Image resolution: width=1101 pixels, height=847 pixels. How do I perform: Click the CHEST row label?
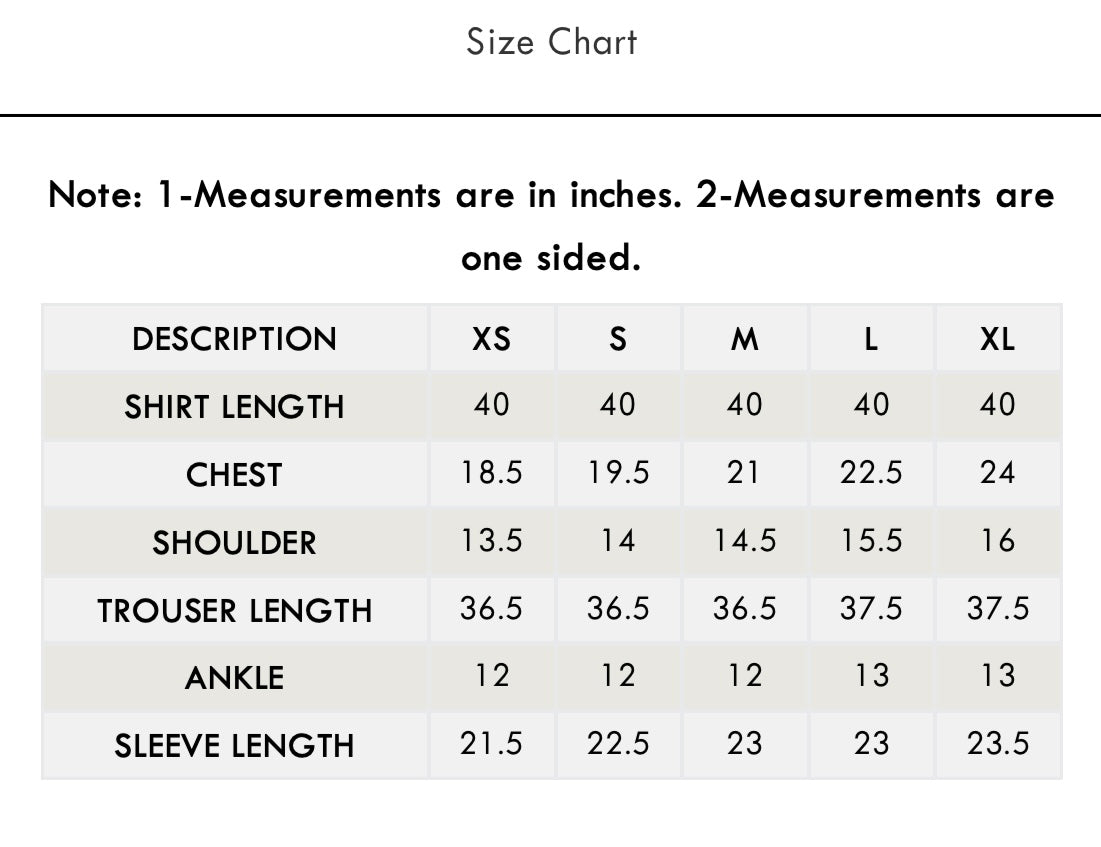coord(234,475)
